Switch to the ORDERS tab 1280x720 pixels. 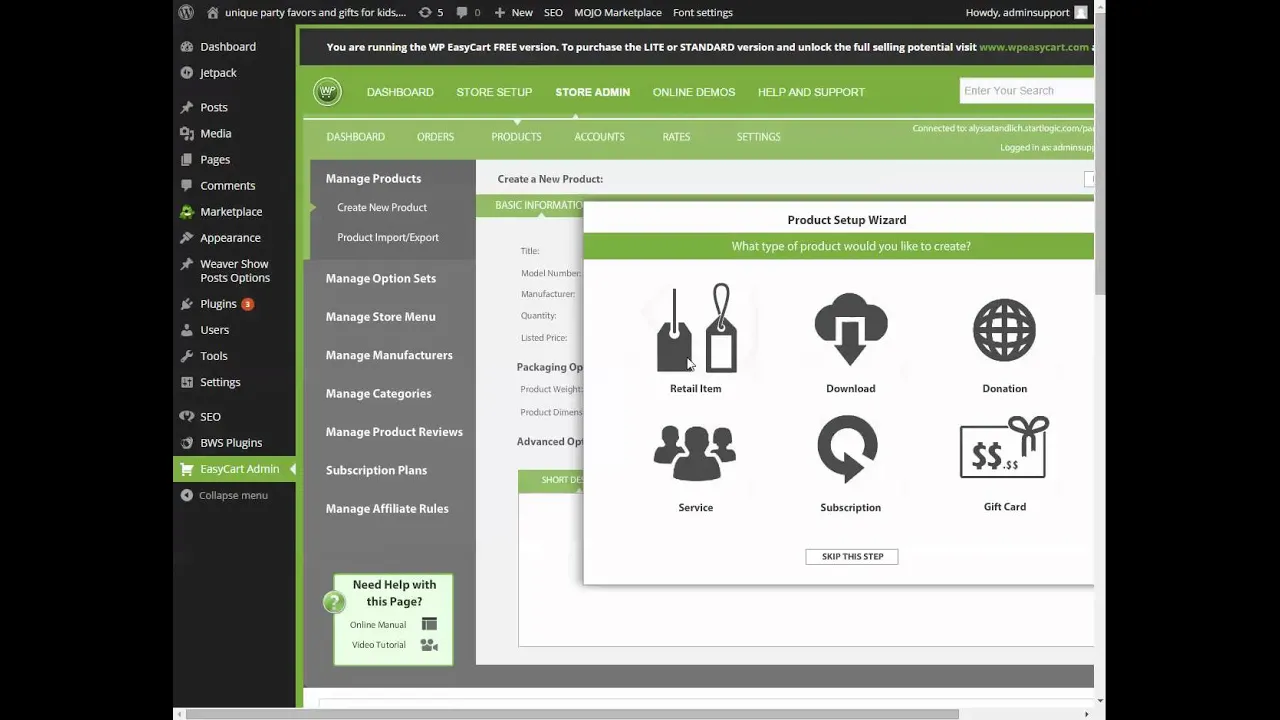[435, 137]
